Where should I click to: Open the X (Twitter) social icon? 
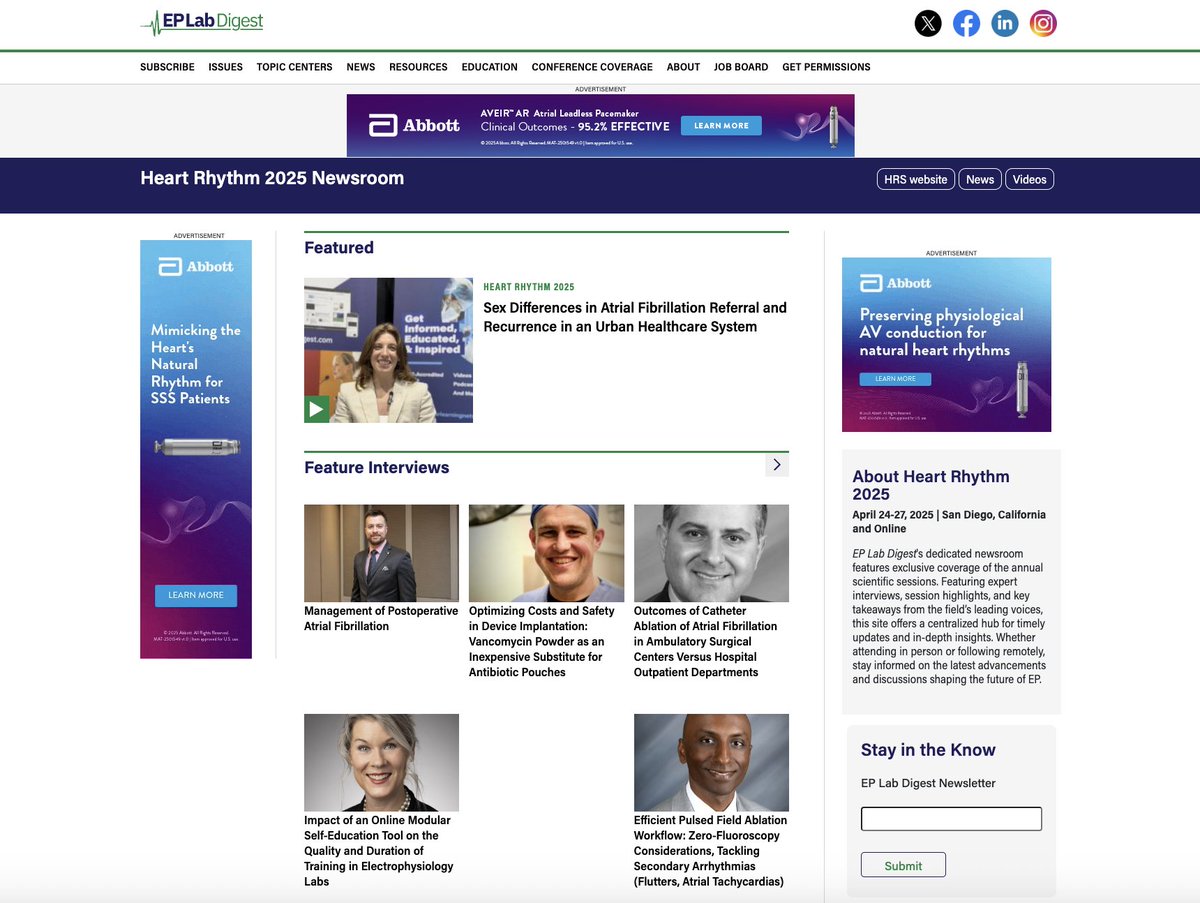coord(928,23)
